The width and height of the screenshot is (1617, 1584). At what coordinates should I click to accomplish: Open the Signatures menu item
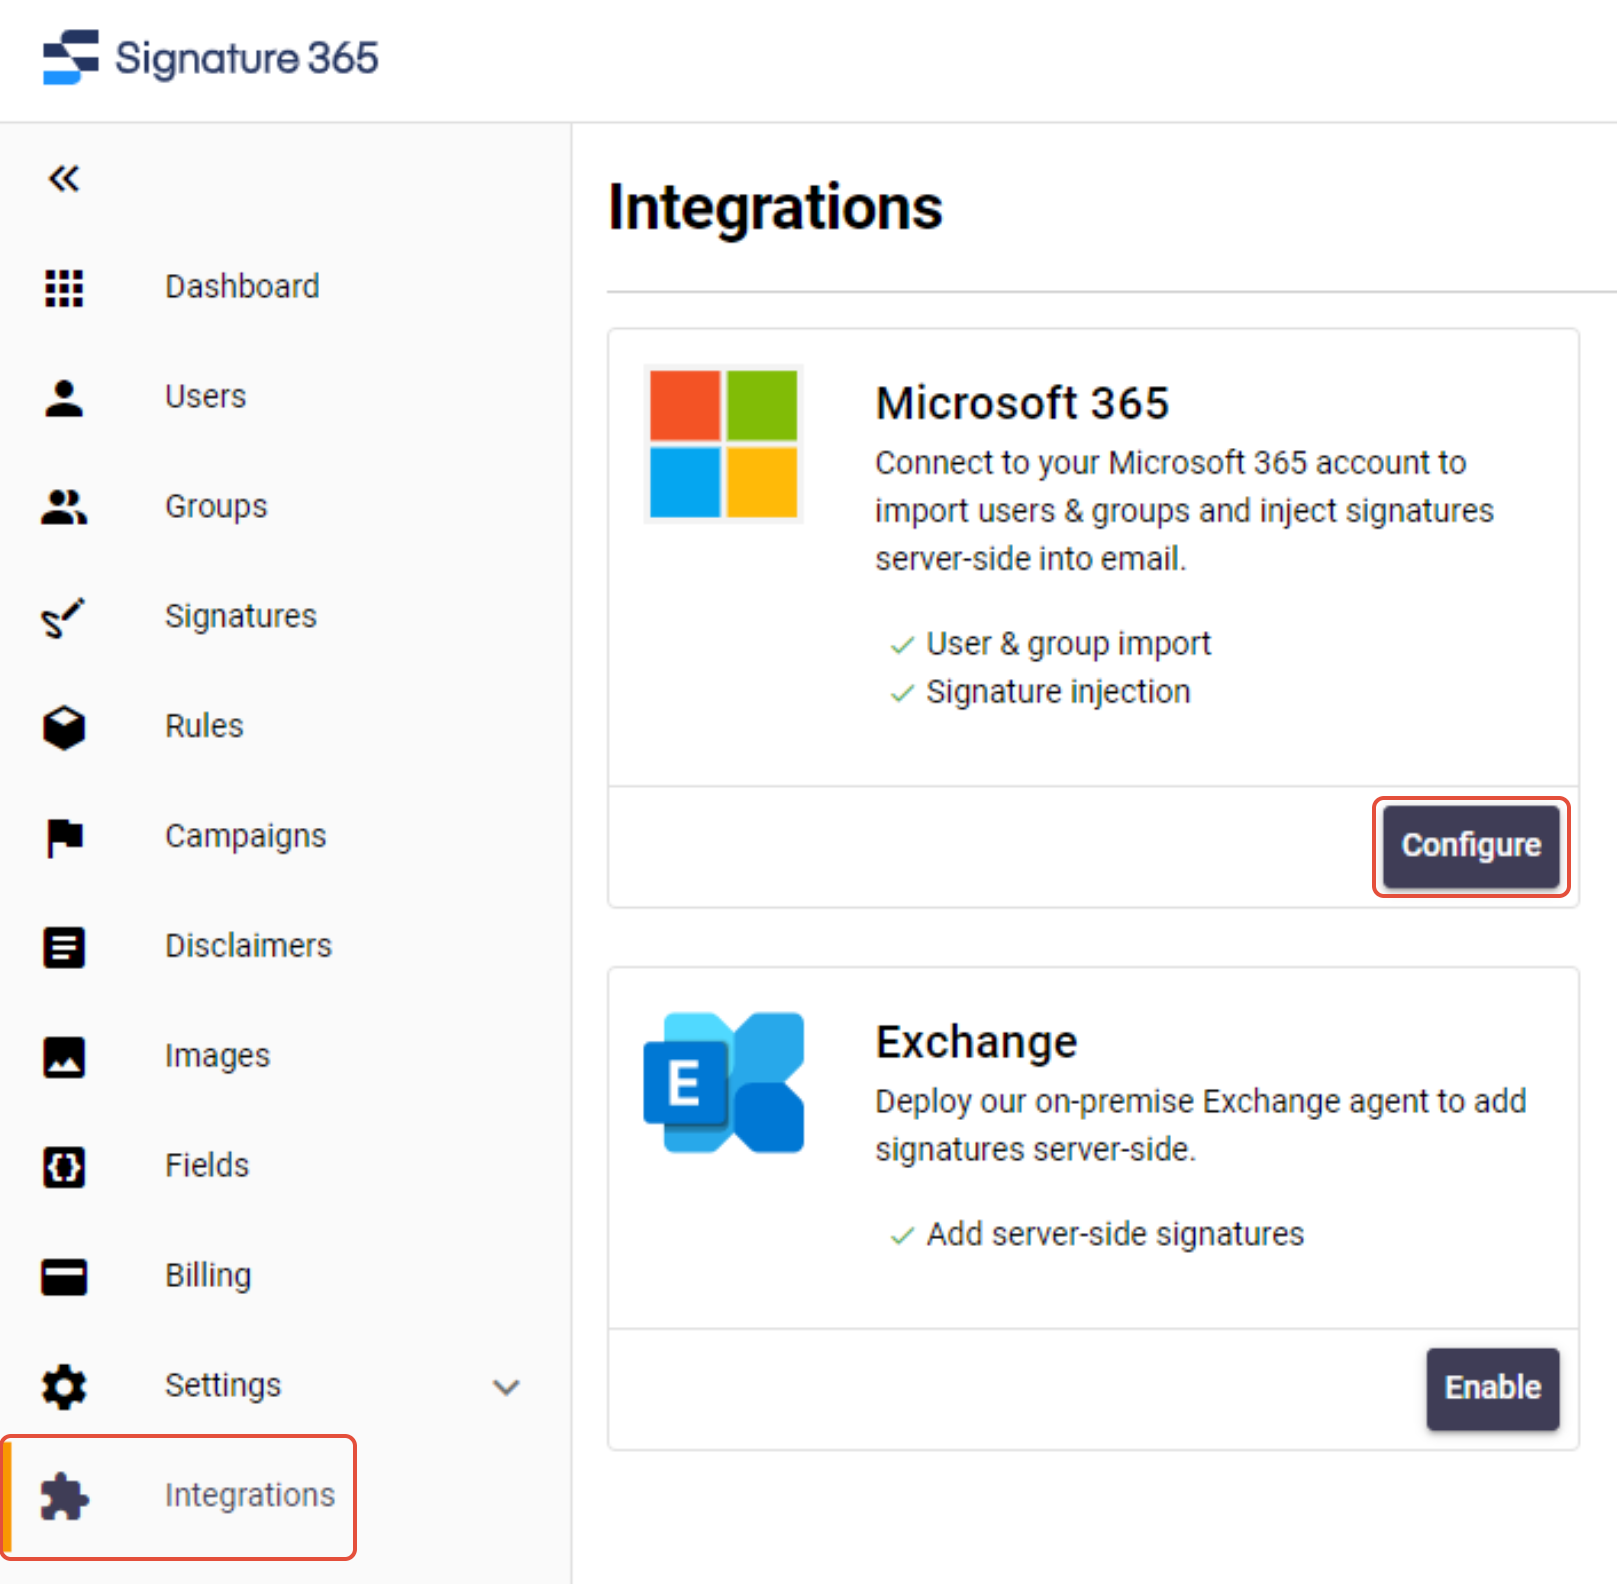pyautogui.click(x=241, y=617)
